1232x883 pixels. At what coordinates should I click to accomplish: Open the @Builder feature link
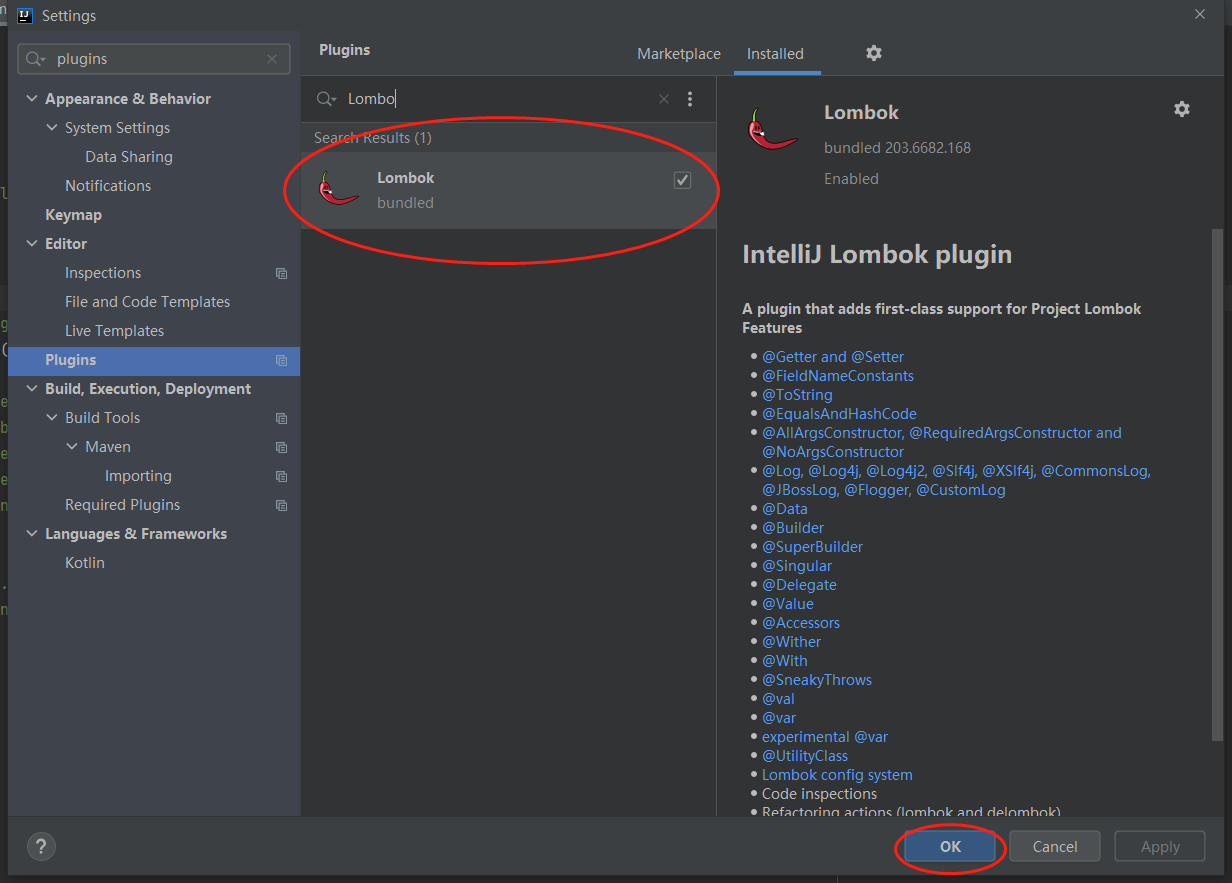pyautogui.click(x=793, y=527)
